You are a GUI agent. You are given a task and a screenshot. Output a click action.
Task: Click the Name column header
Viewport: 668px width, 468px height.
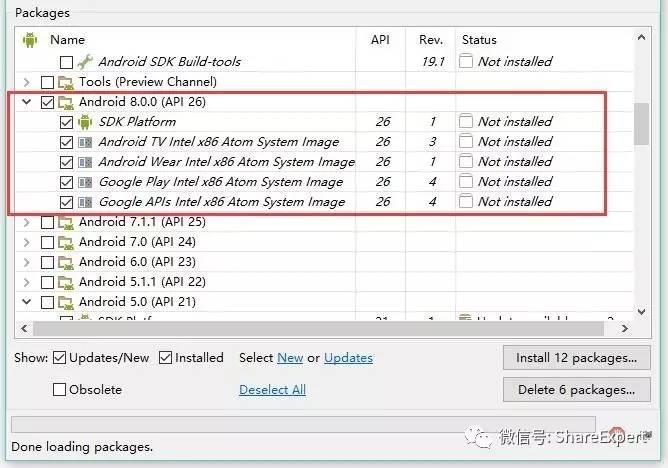[67, 40]
